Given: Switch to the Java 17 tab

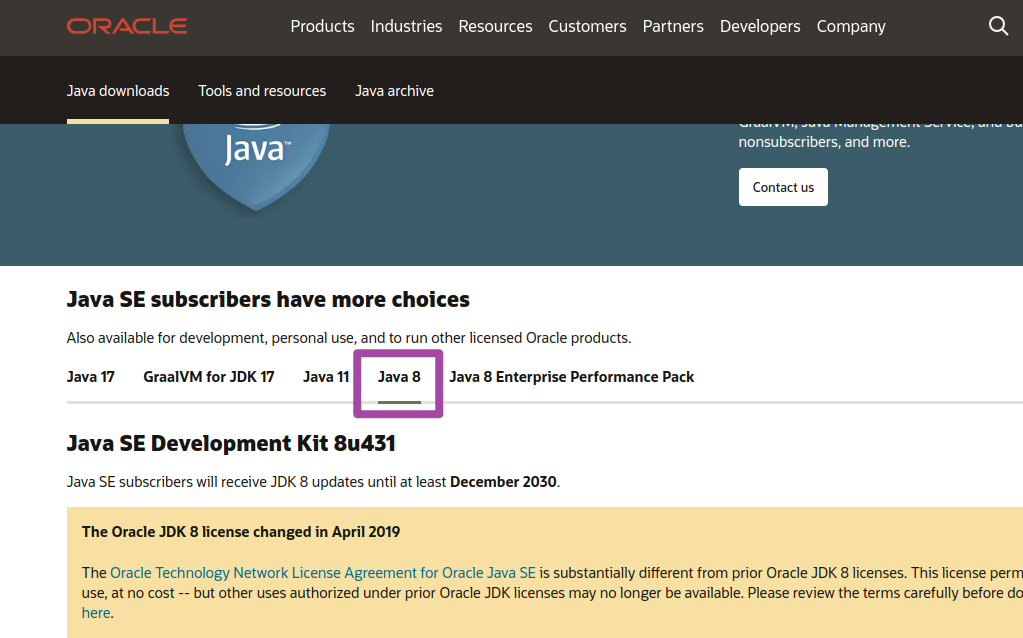Looking at the screenshot, I should coord(91,377).
